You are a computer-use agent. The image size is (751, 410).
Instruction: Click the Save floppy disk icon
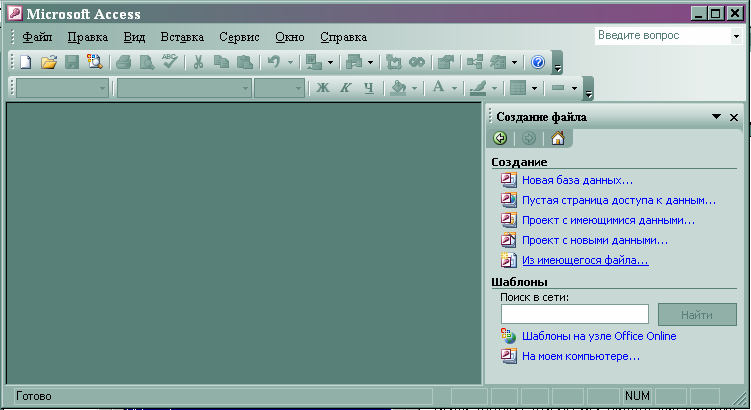[x=72, y=62]
